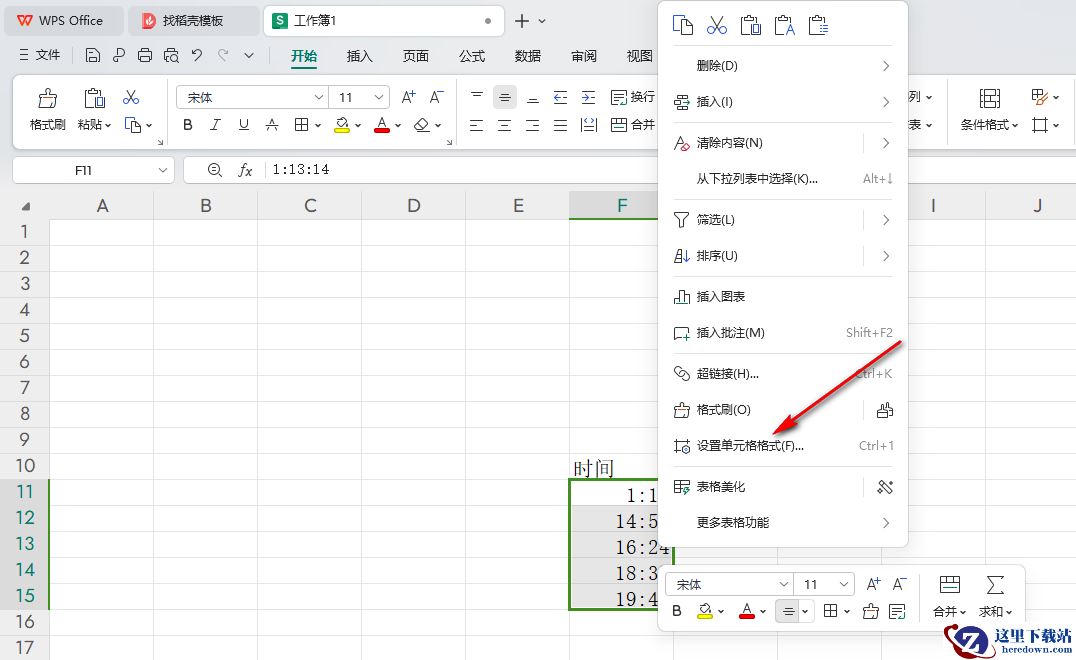The width and height of the screenshot is (1076, 660).
Task: Click the middle vertical align icon
Action: pos(504,97)
